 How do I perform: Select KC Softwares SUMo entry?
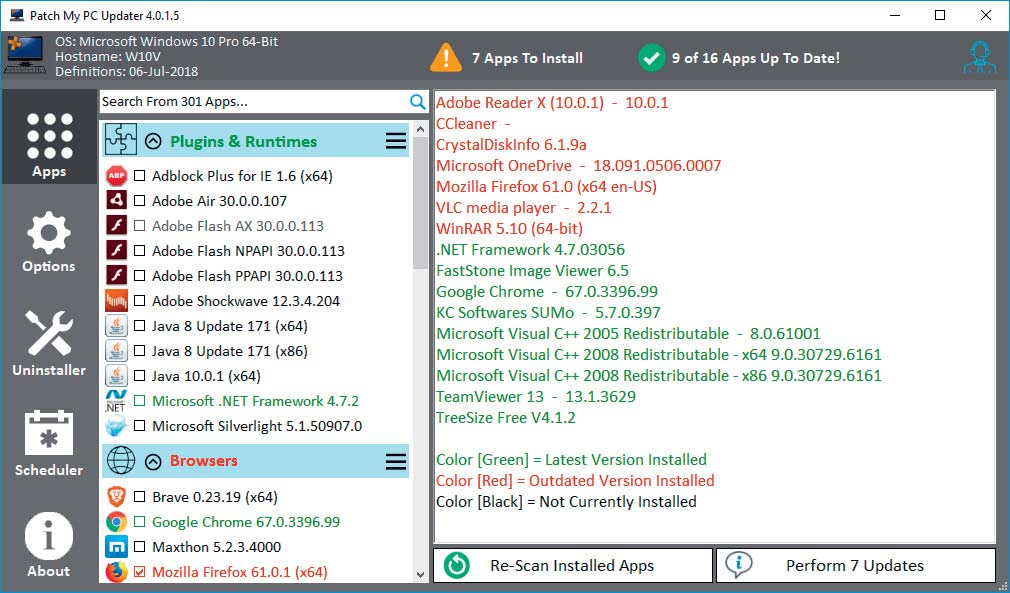pos(548,312)
